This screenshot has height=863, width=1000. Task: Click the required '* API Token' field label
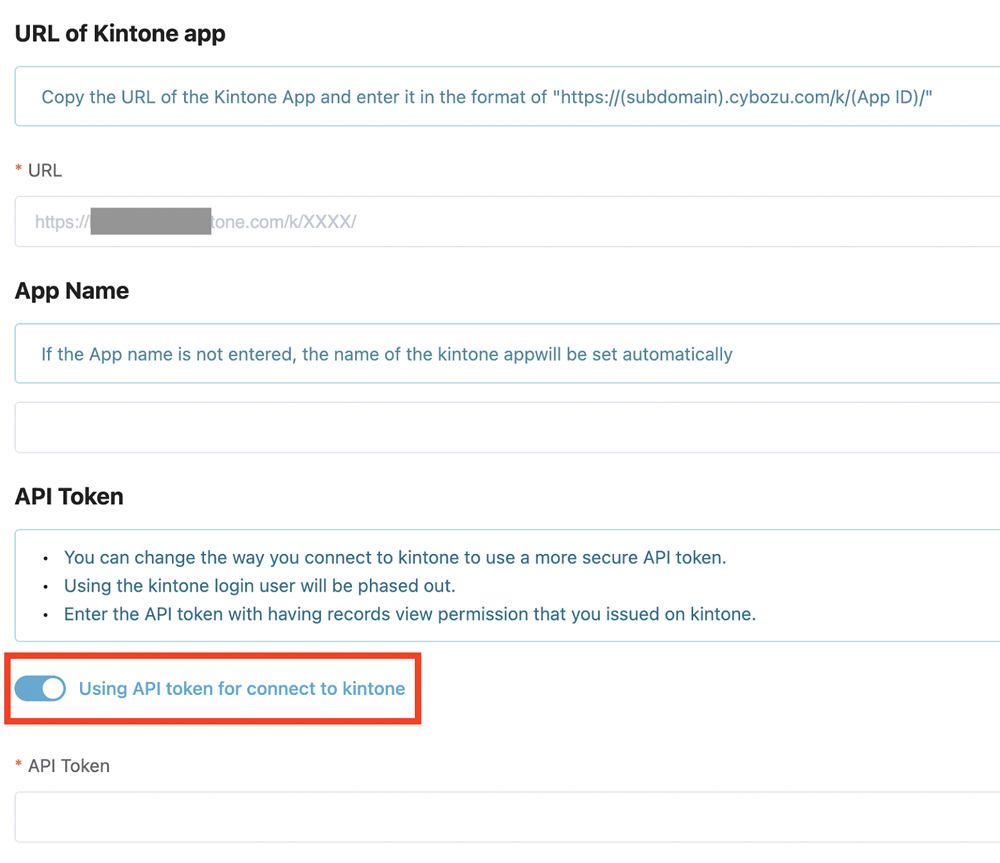click(x=62, y=765)
